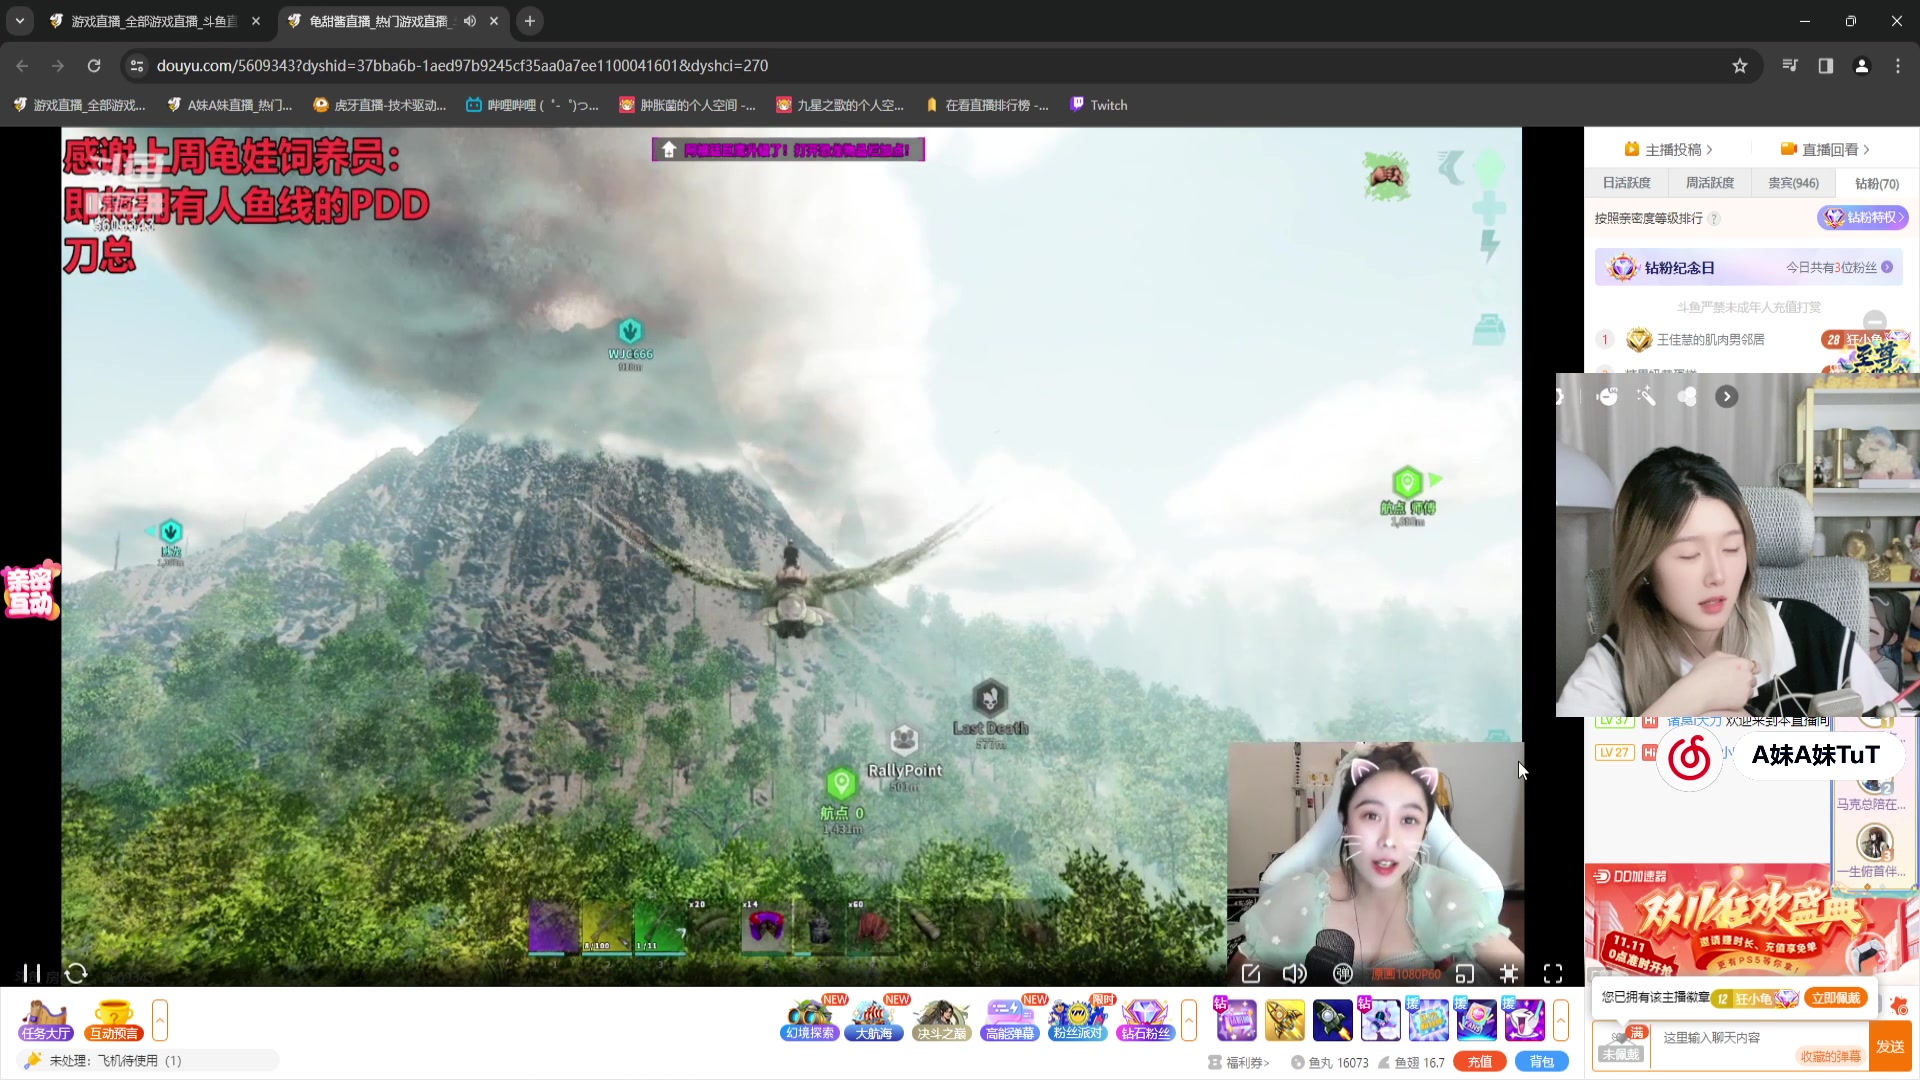Viewport: 1920px width, 1080px height.
Task: Open the 决斗之巅 activity
Action: 941,1020
